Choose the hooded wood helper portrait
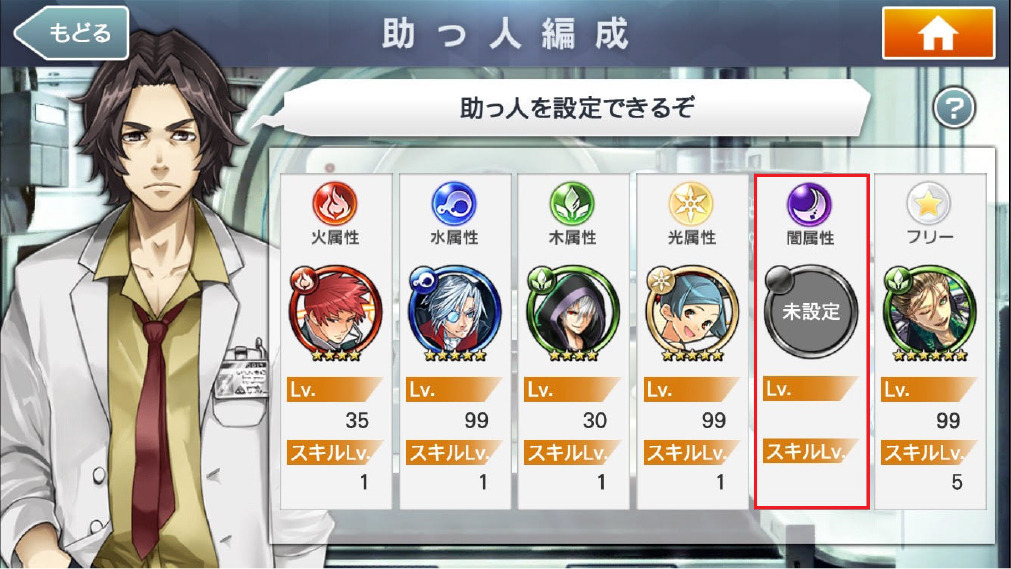The height and width of the screenshot is (569, 1011). [573, 313]
